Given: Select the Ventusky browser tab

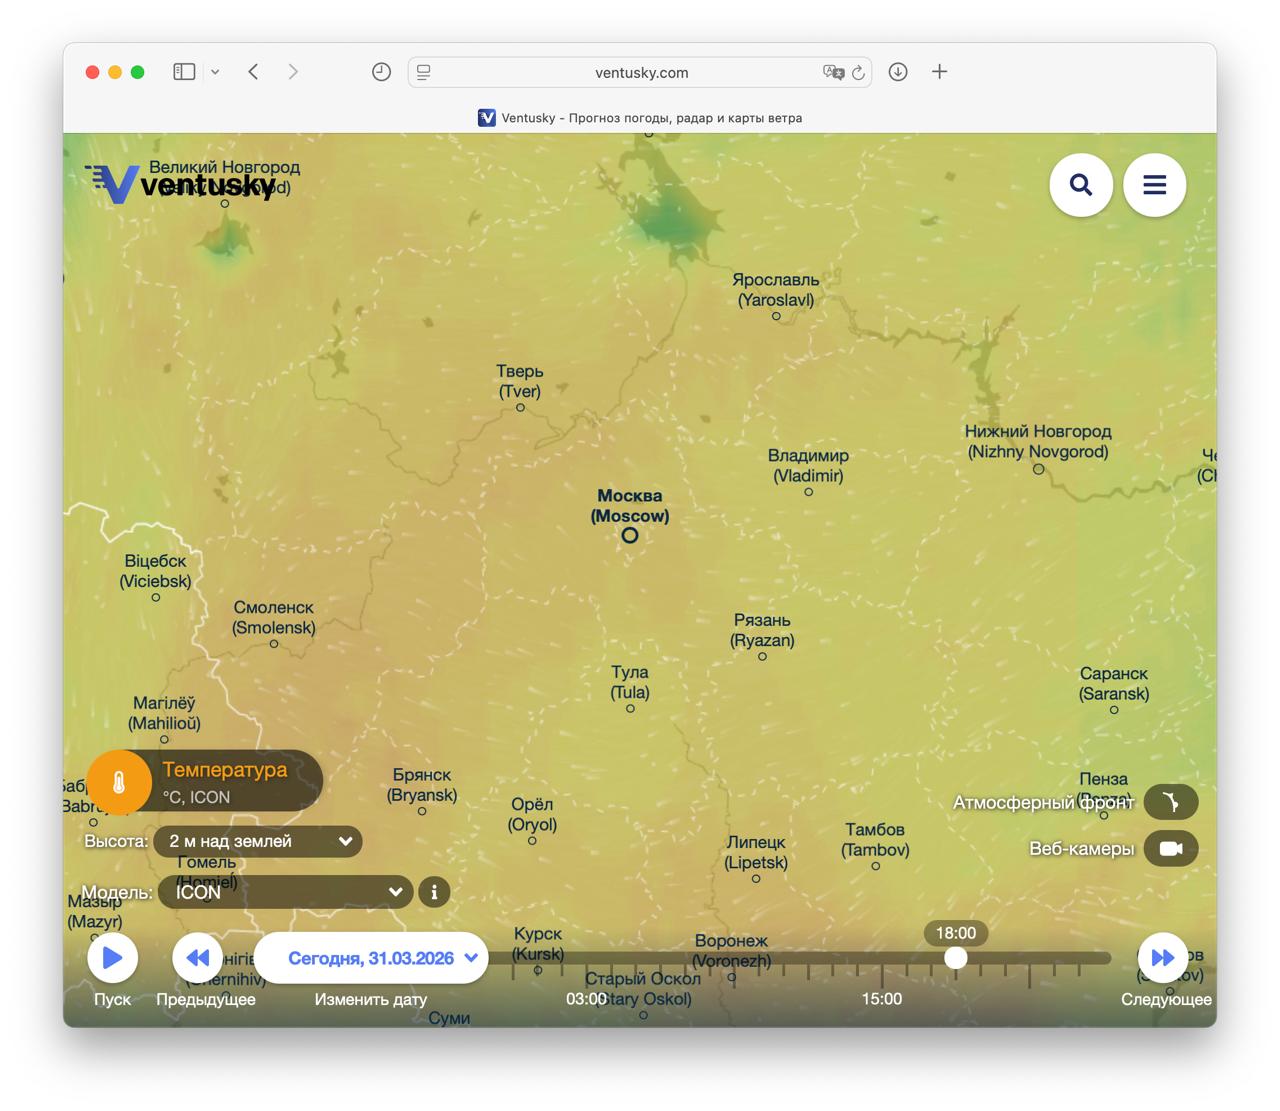Looking at the screenshot, I should (640, 118).
